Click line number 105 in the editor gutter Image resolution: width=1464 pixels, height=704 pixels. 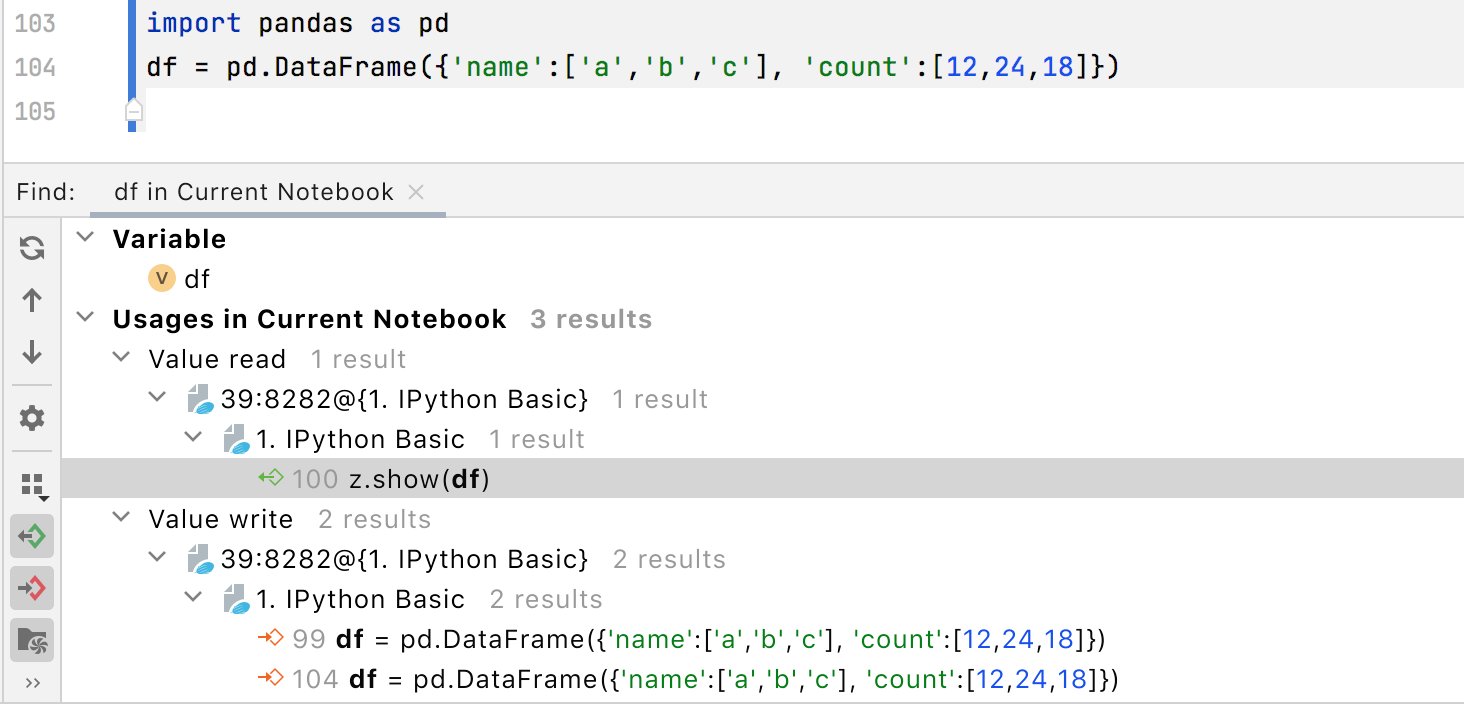tap(35, 112)
